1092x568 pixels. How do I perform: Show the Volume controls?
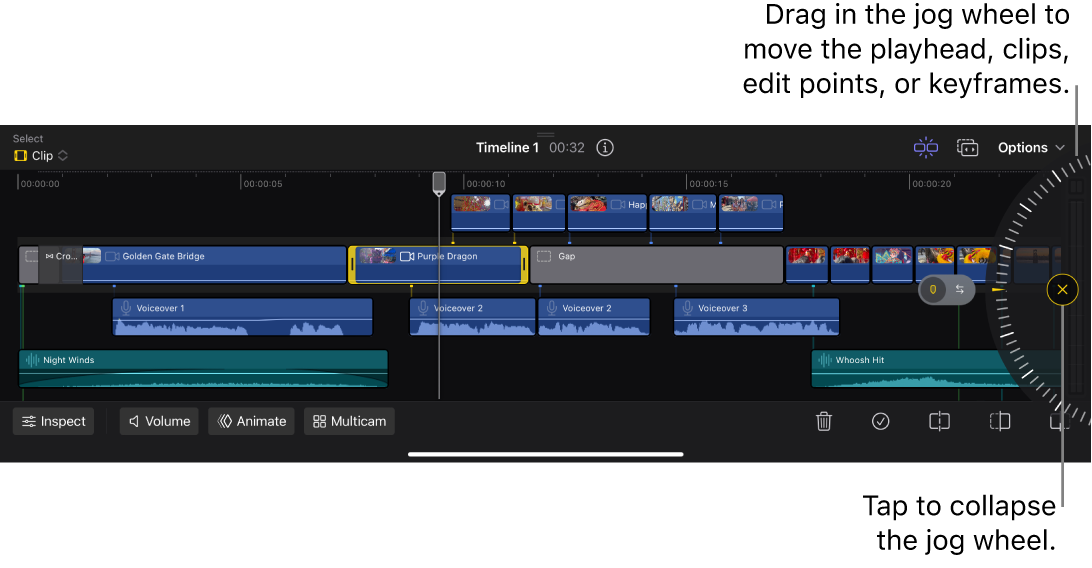(159, 422)
